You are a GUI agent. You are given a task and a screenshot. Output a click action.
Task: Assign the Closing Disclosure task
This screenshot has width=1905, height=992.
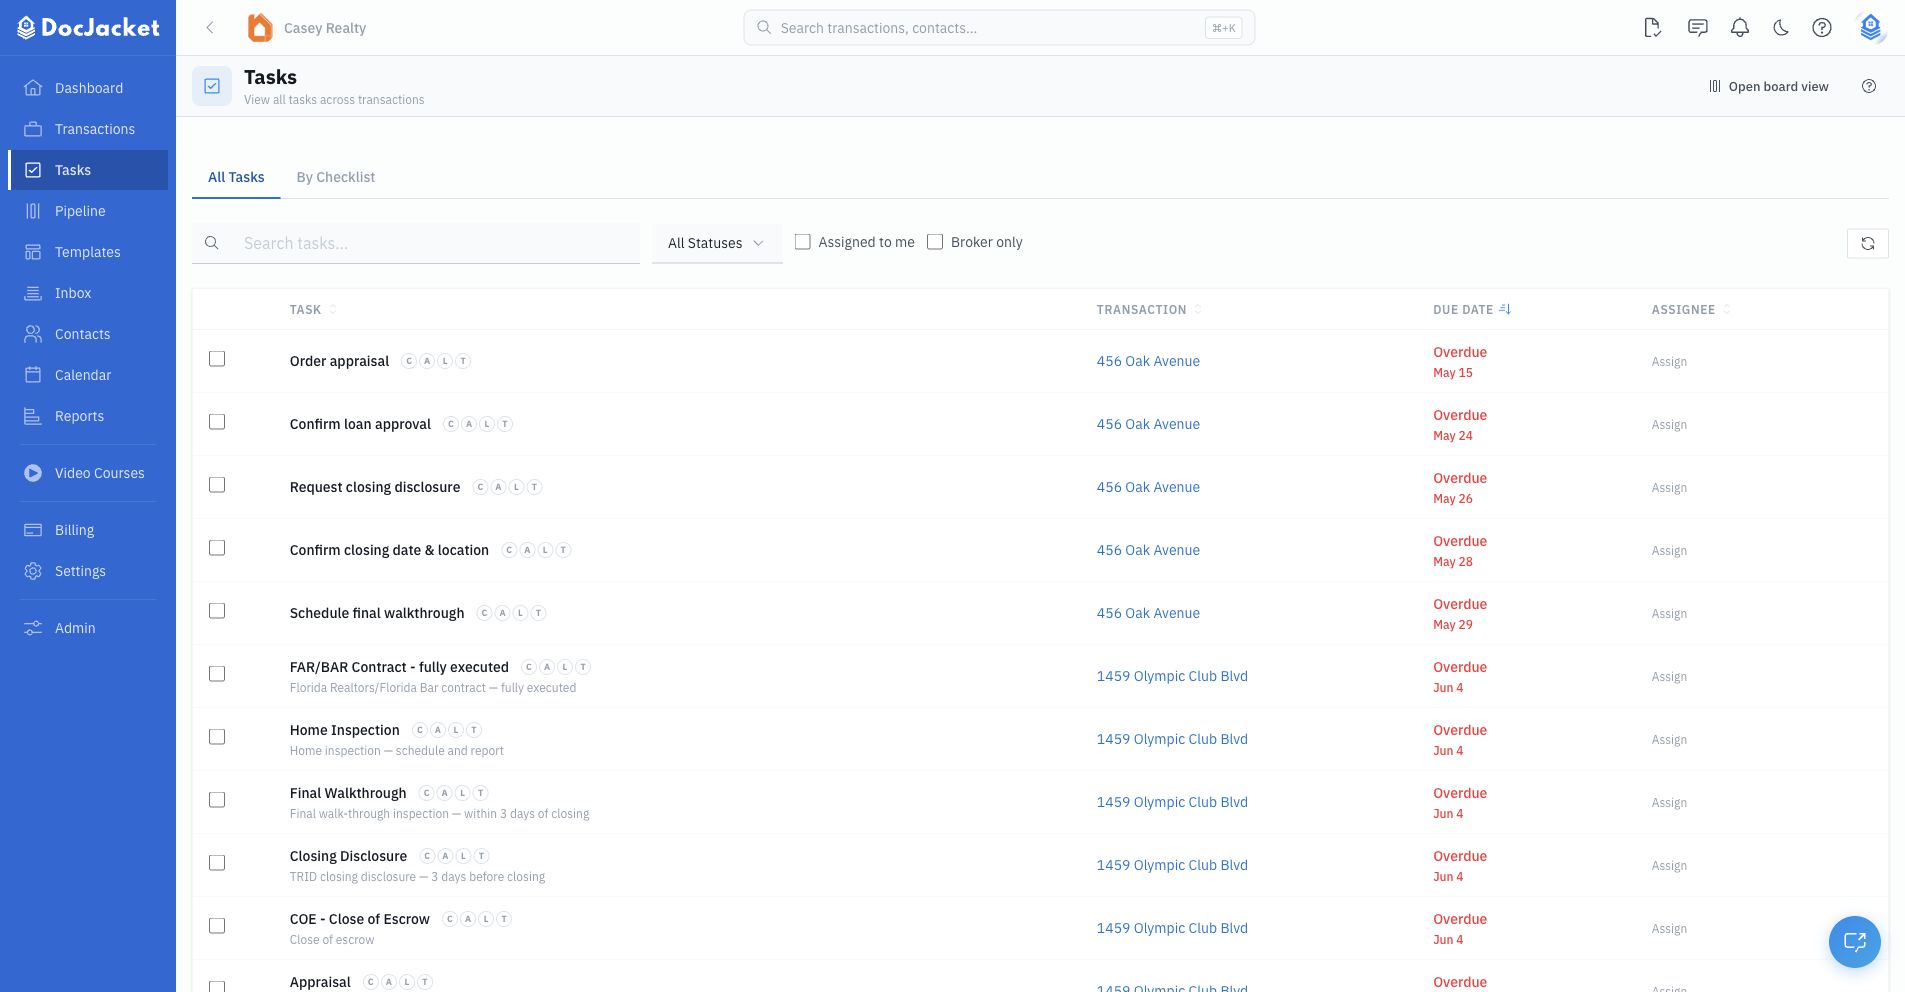point(1669,866)
